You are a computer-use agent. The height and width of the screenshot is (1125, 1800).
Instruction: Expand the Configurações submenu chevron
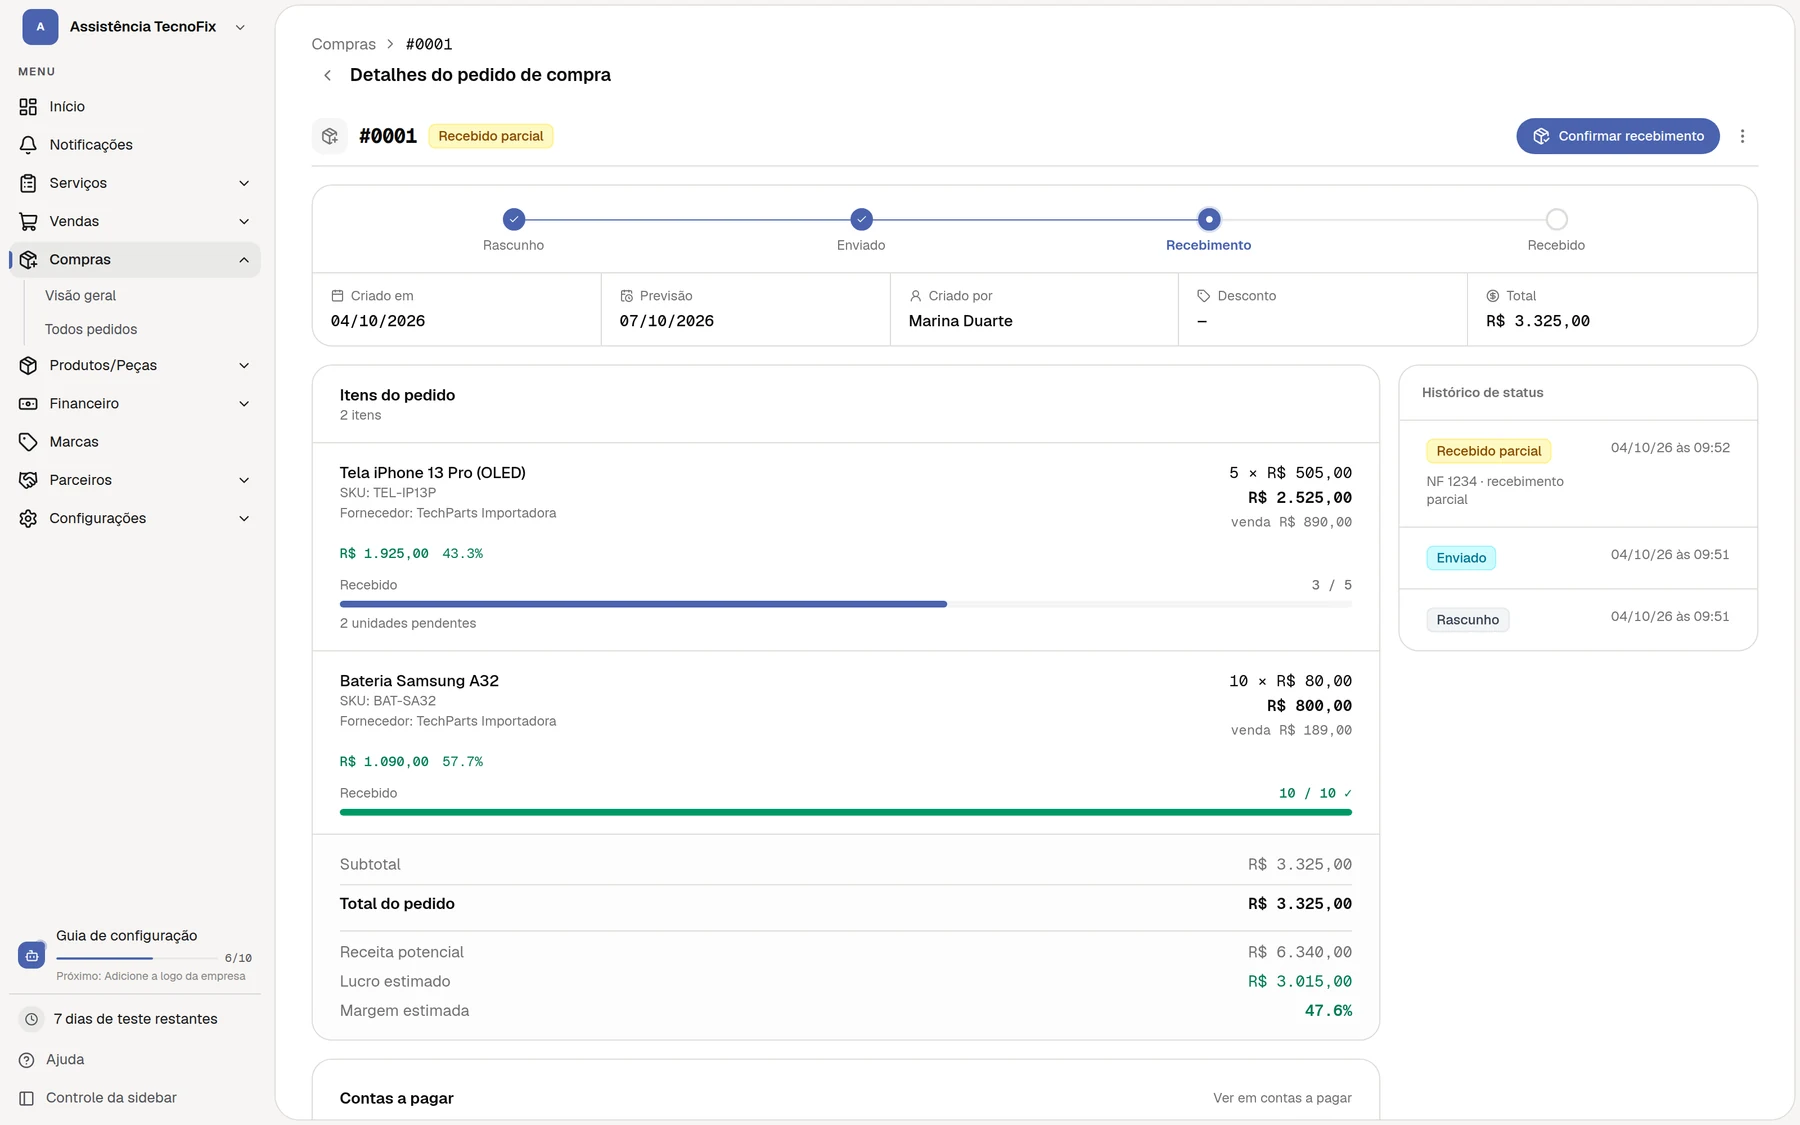click(244, 518)
